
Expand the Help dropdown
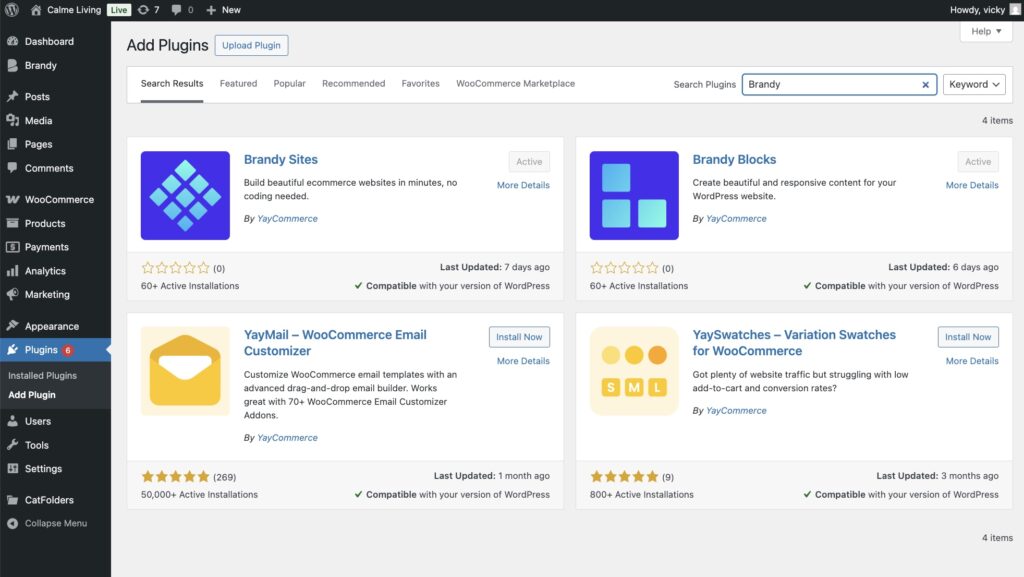985,31
